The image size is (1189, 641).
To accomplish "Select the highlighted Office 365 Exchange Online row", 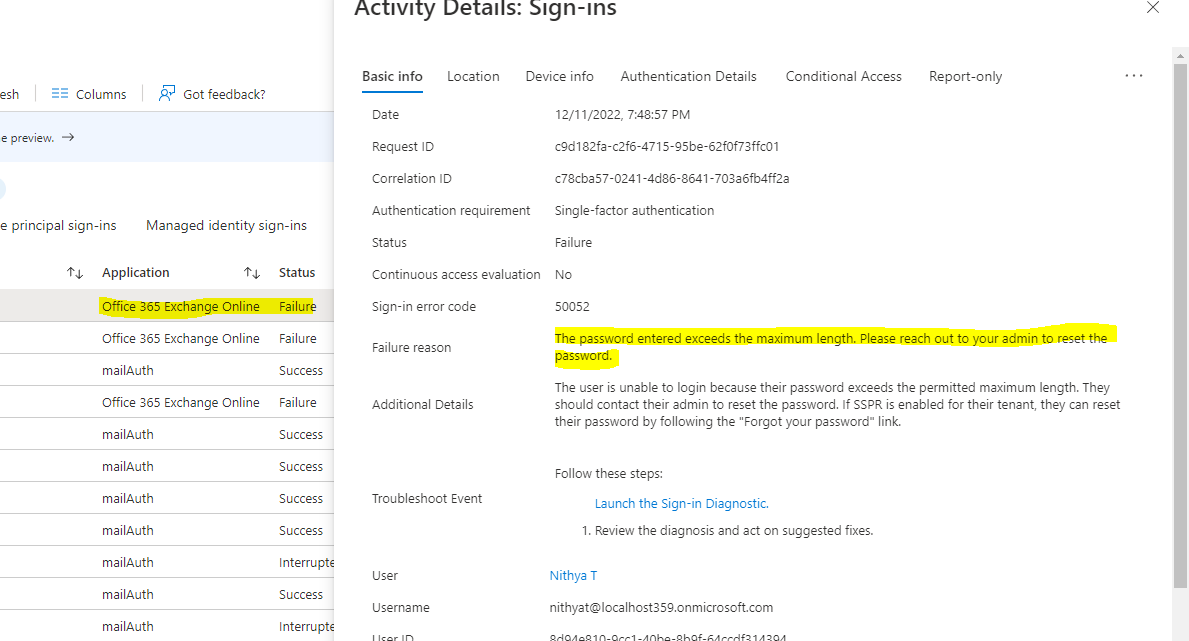I will (167, 306).
